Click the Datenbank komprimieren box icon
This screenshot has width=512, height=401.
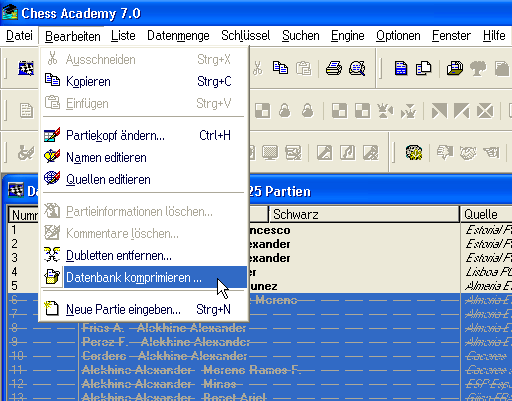click(52, 277)
